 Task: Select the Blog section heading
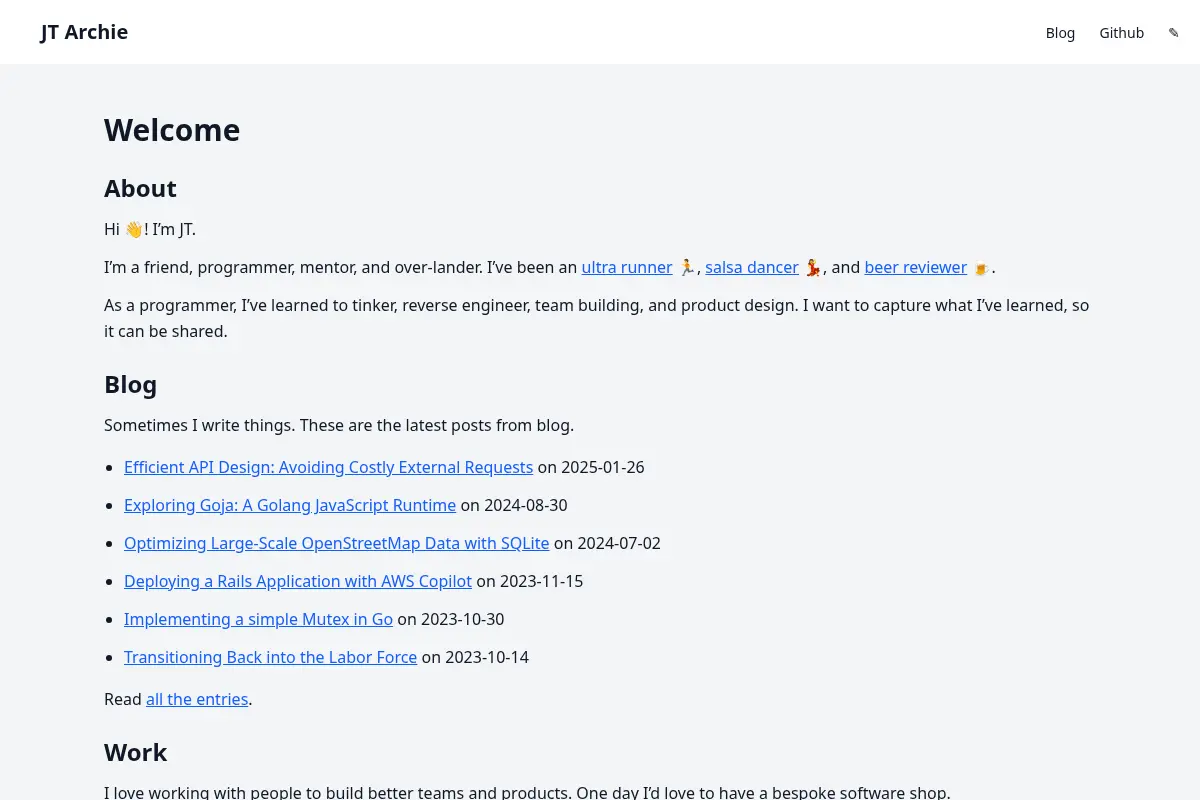130,385
